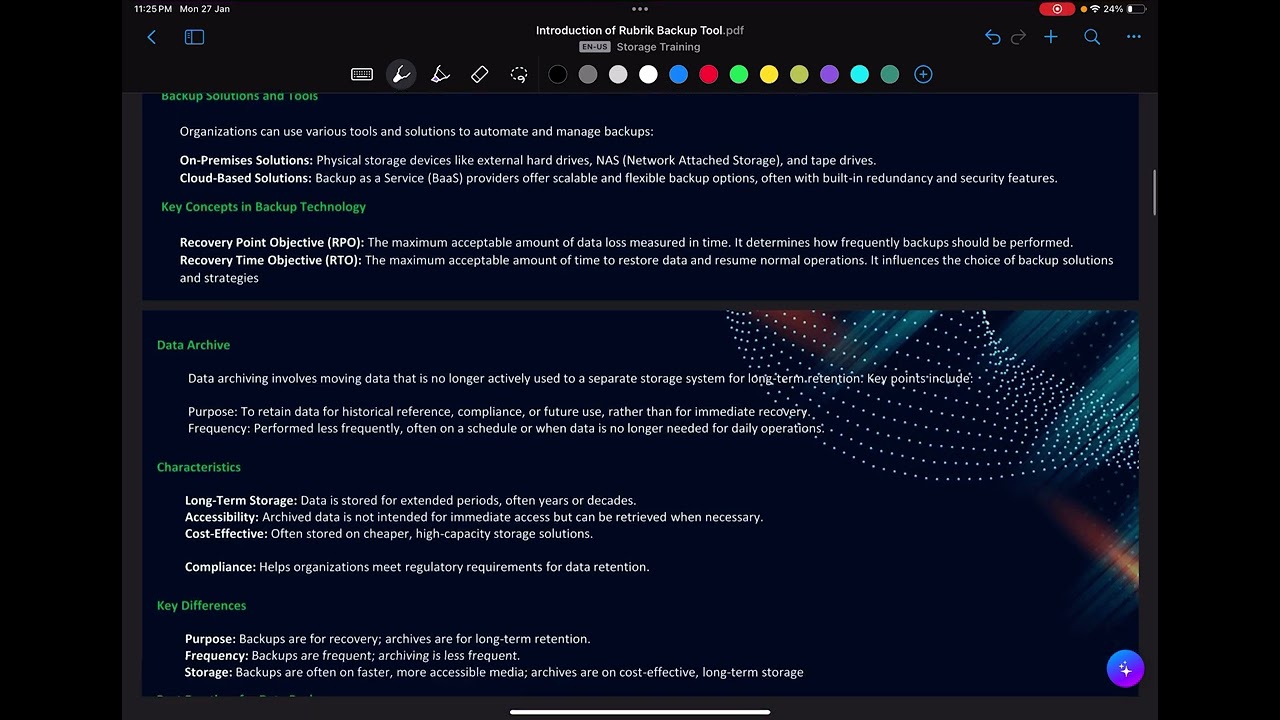Pick the yellow color swatch

pos(769,75)
